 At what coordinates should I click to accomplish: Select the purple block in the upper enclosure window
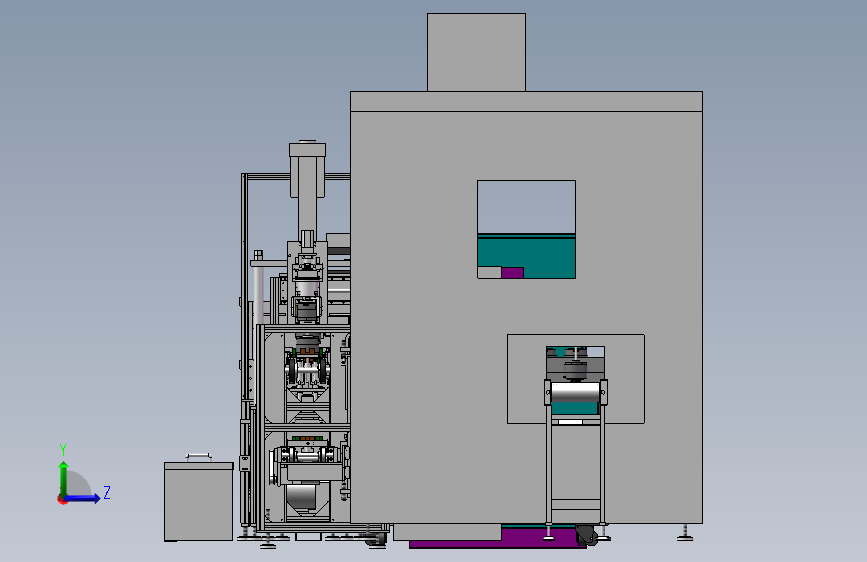point(512,273)
